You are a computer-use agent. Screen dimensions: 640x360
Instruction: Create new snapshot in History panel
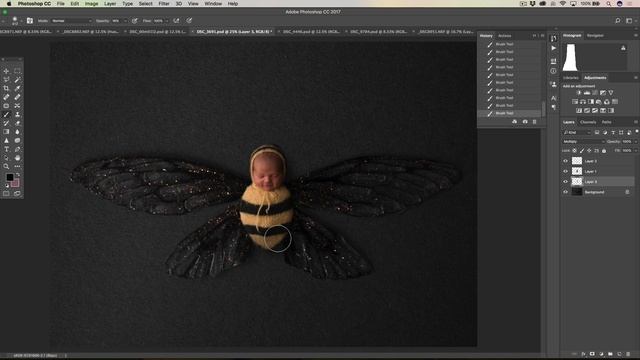coord(525,122)
